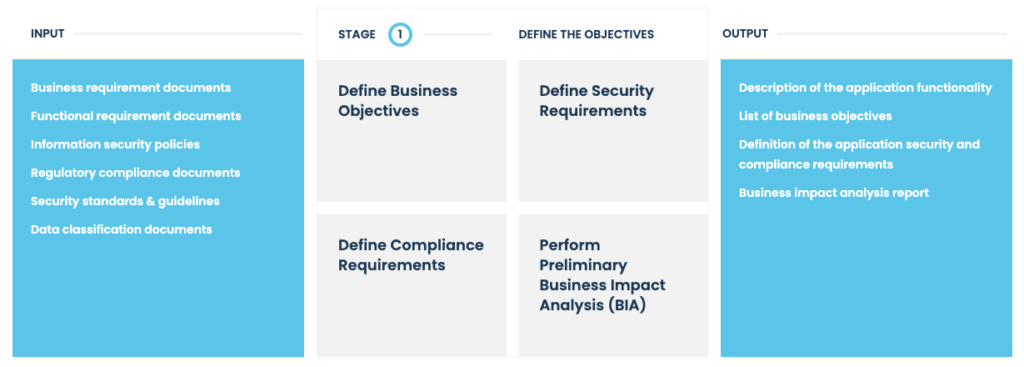Viewport: 1024px width, 367px height.
Task: Click Business impact analysis report output
Action: click(x=834, y=193)
